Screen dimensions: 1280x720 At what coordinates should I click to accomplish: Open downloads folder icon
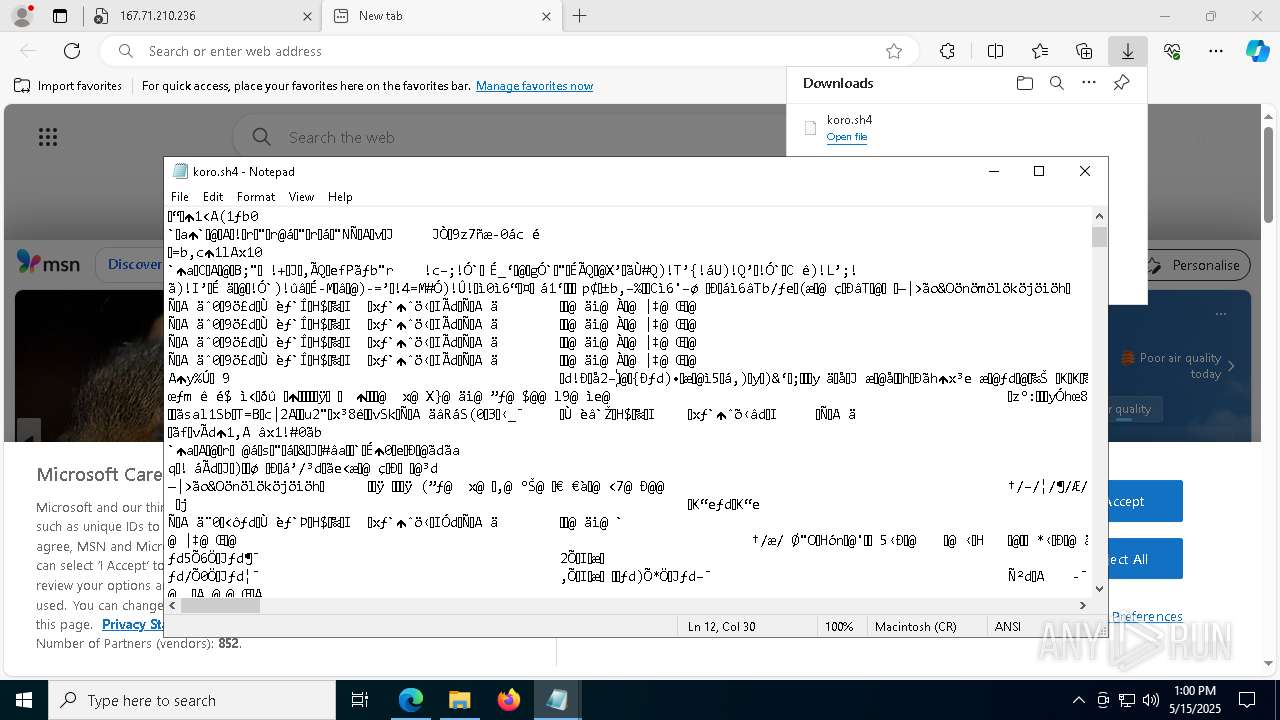click(1024, 83)
